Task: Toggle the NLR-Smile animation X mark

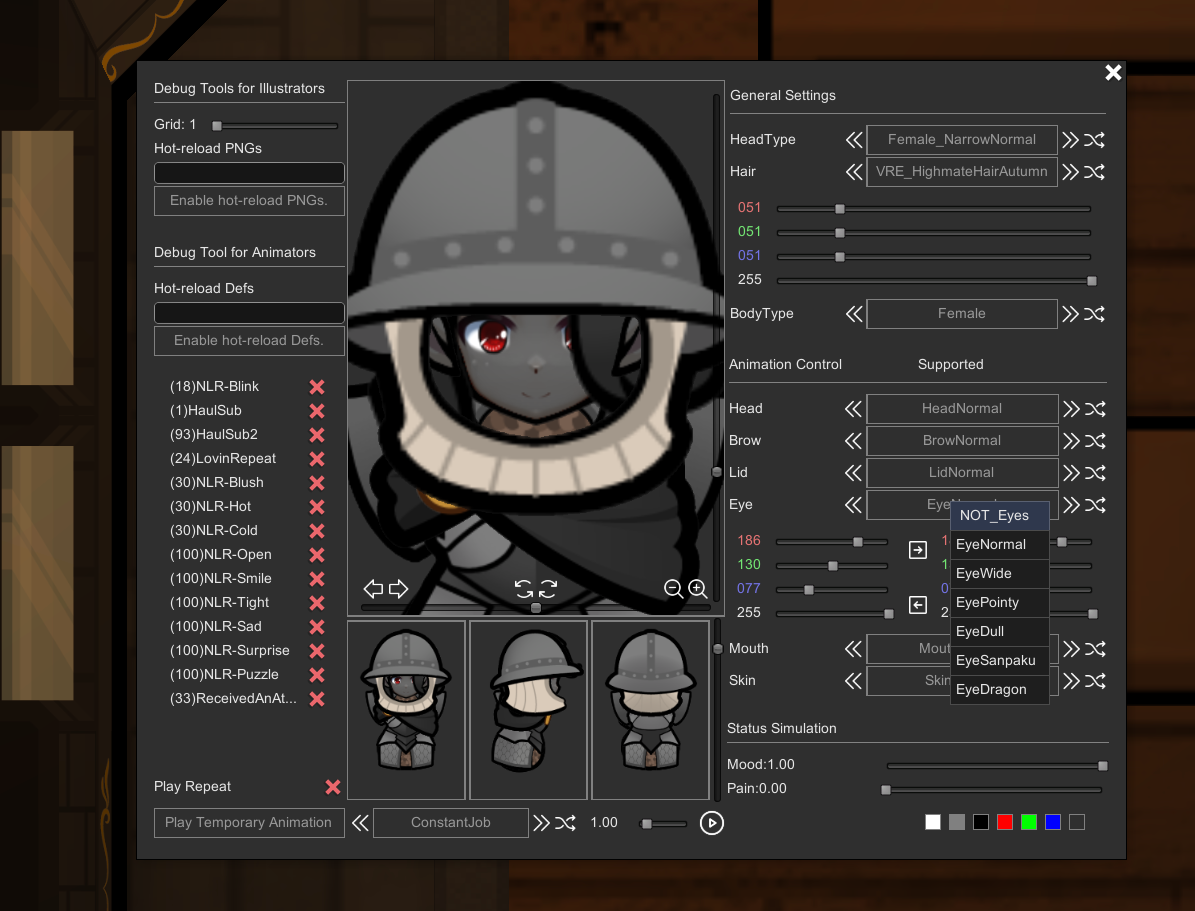Action: coord(317,579)
